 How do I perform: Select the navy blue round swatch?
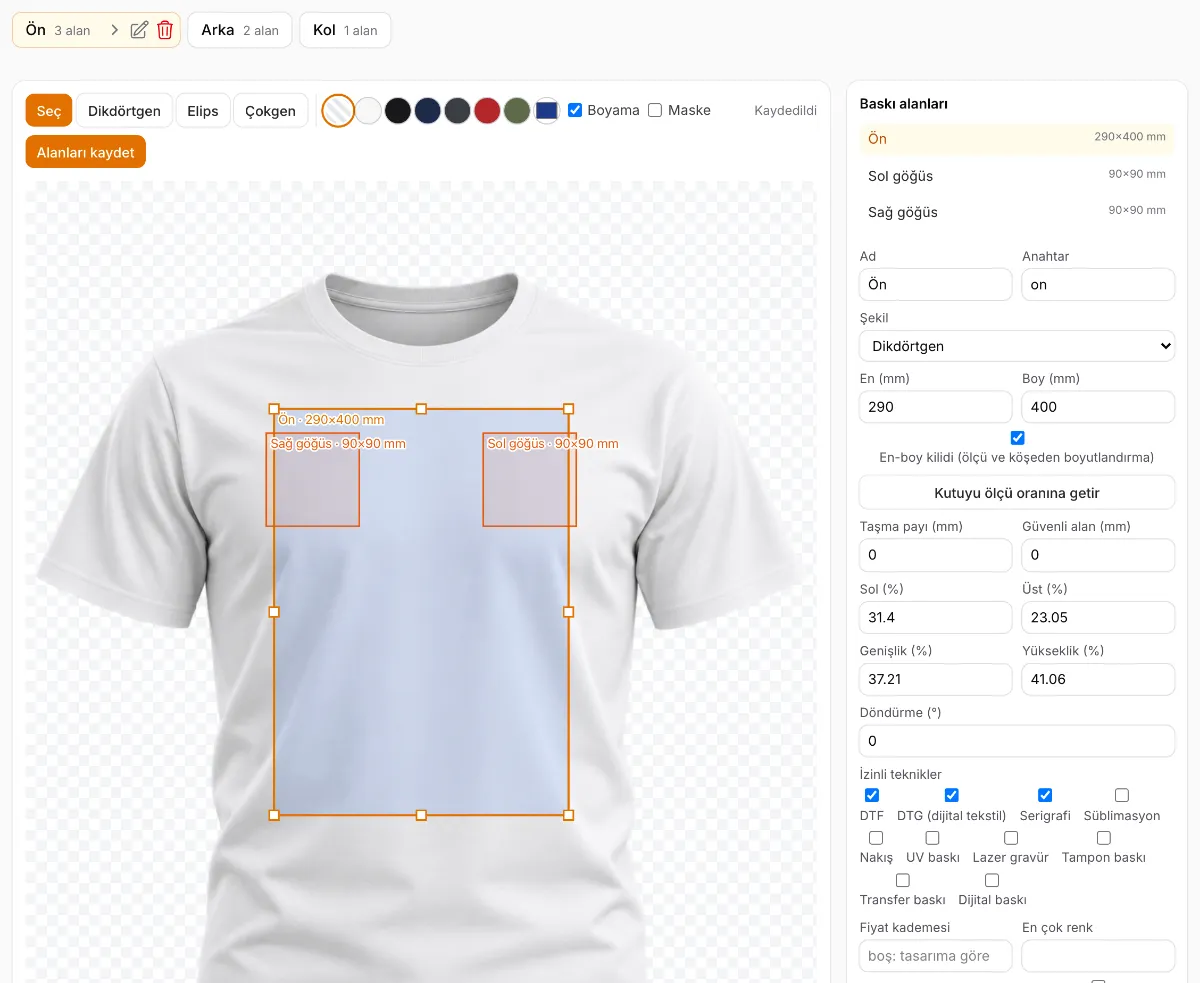tap(428, 110)
